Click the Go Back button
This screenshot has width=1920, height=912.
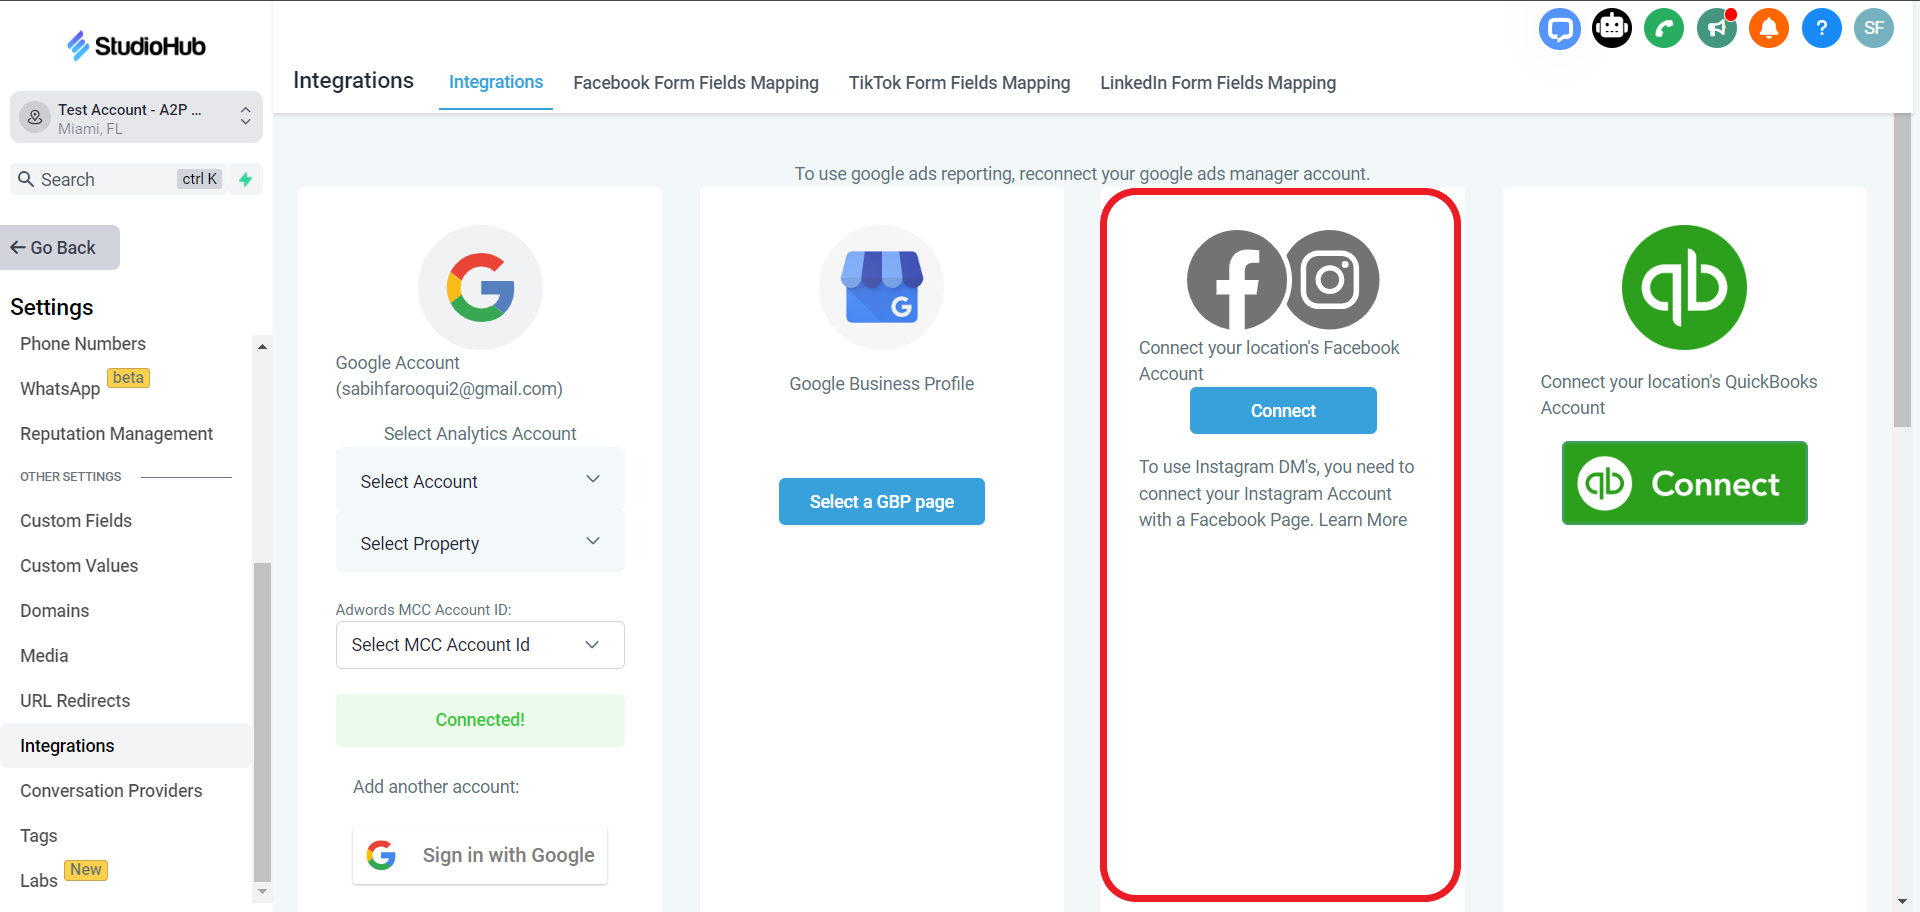point(60,247)
